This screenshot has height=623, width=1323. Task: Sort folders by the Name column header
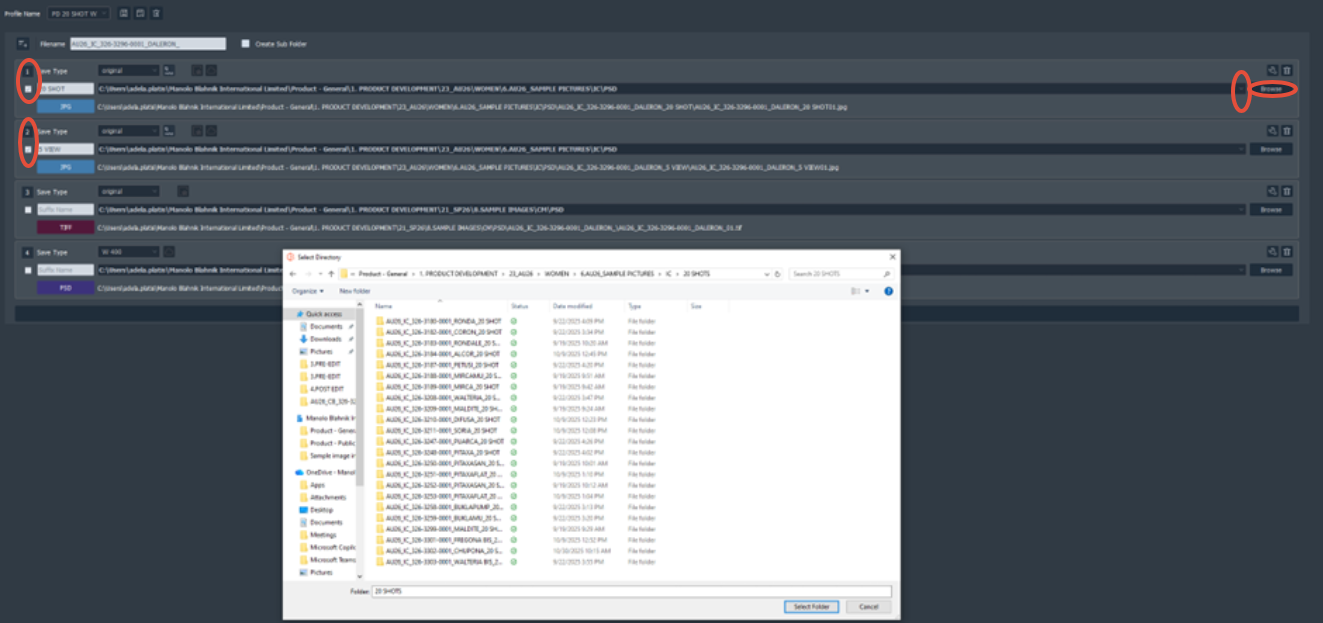(384, 306)
